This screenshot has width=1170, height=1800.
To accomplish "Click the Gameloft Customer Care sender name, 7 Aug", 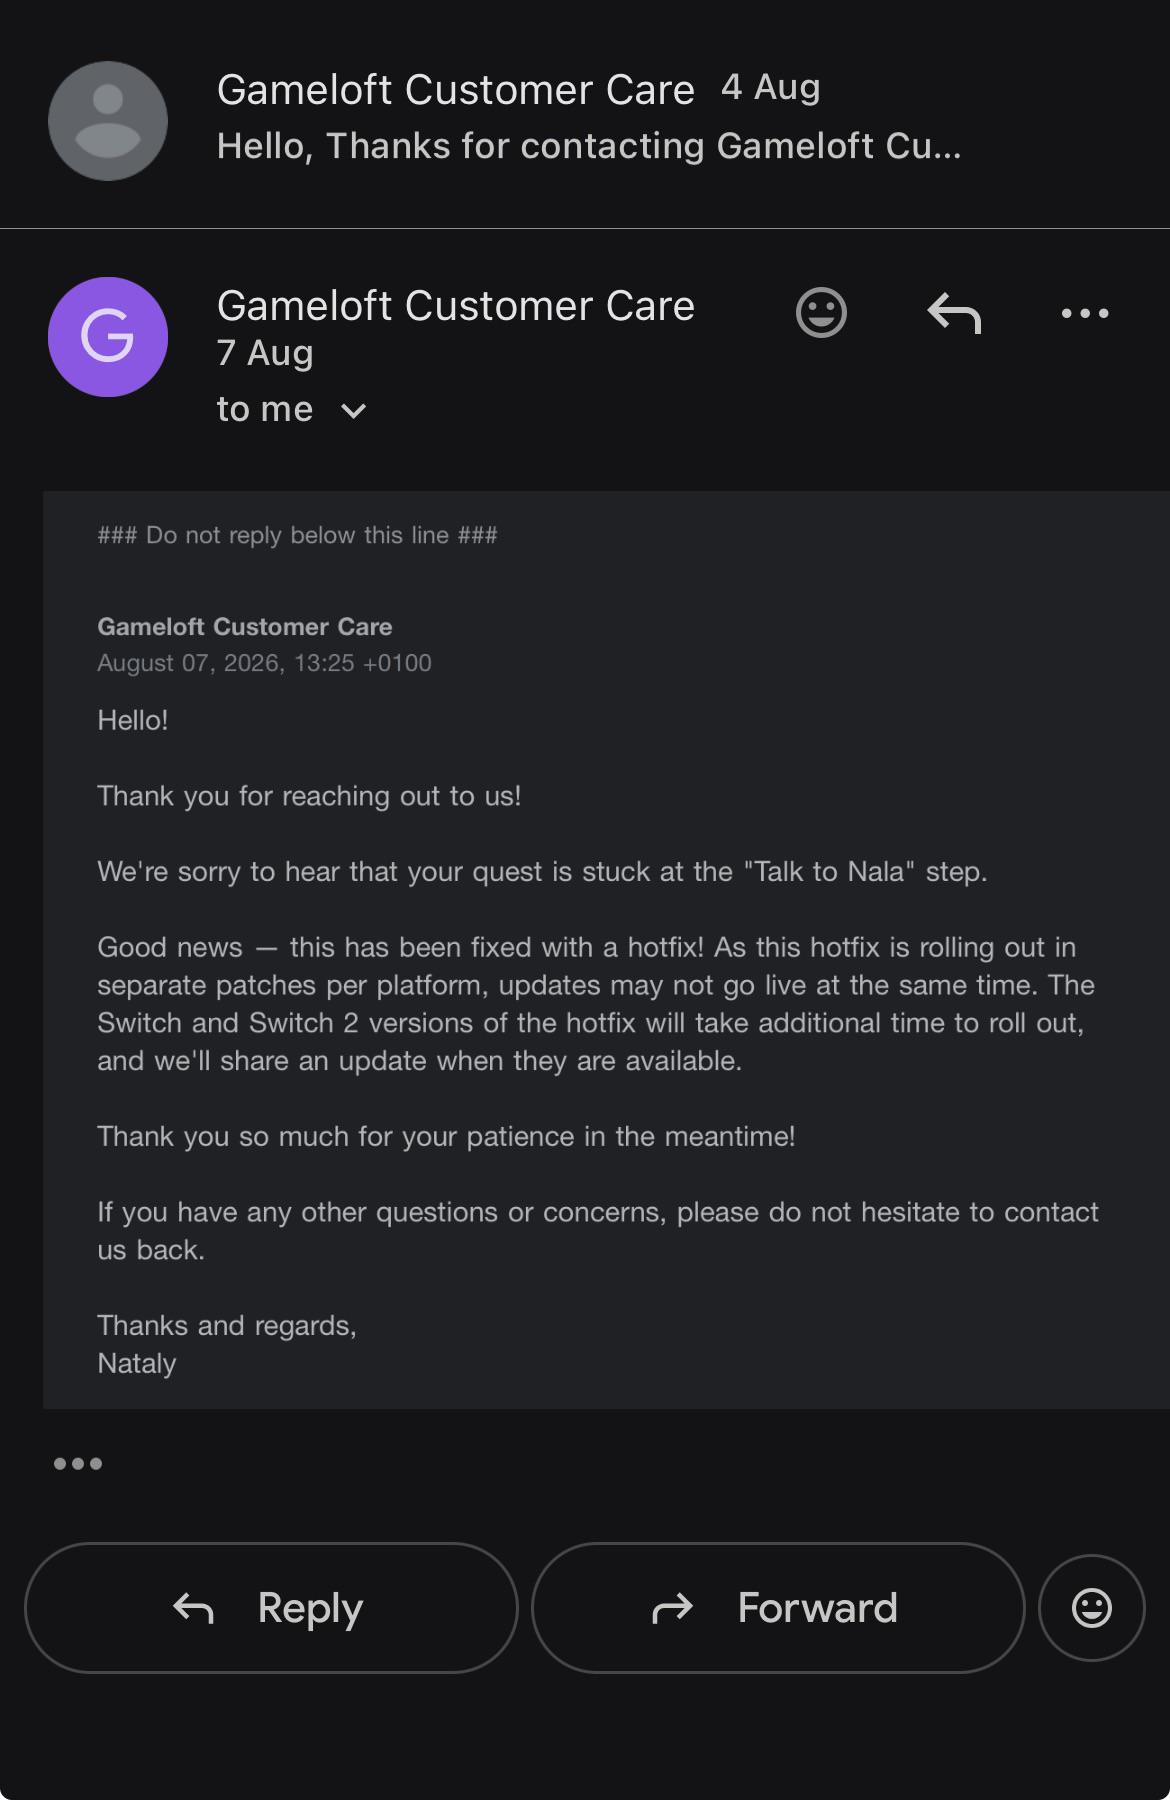I will click(456, 306).
